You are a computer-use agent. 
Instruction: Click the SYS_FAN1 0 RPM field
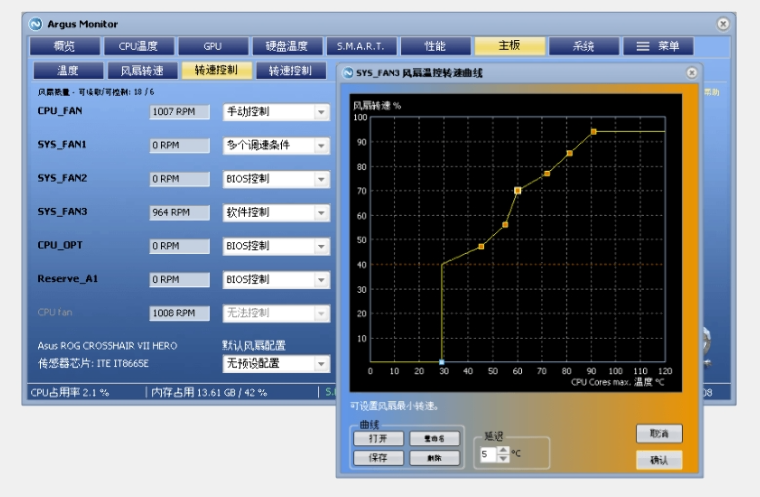pos(179,145)
